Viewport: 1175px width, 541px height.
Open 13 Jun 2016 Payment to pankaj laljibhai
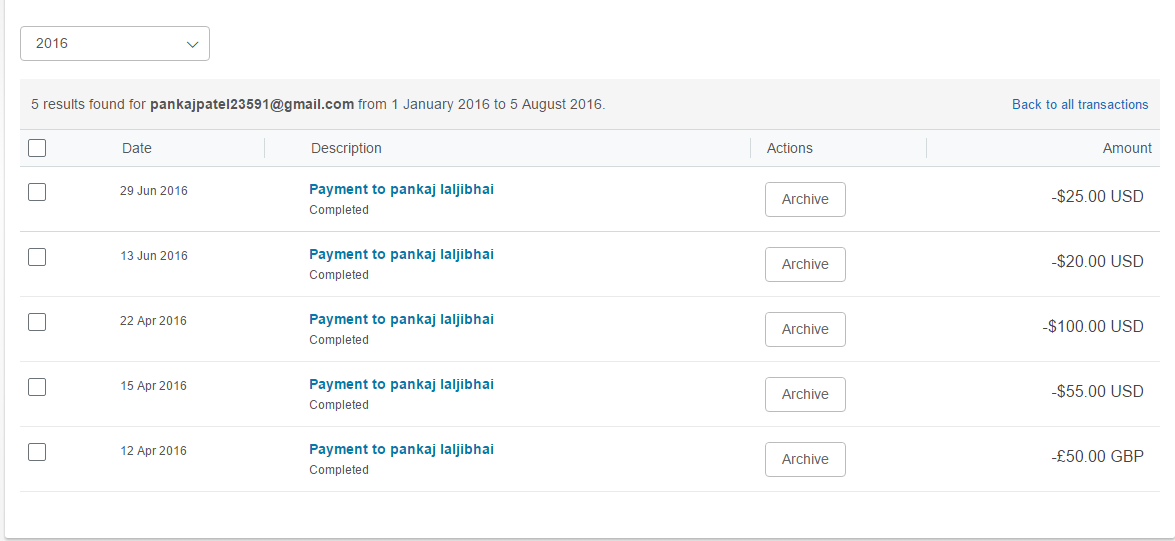(401, 254)
